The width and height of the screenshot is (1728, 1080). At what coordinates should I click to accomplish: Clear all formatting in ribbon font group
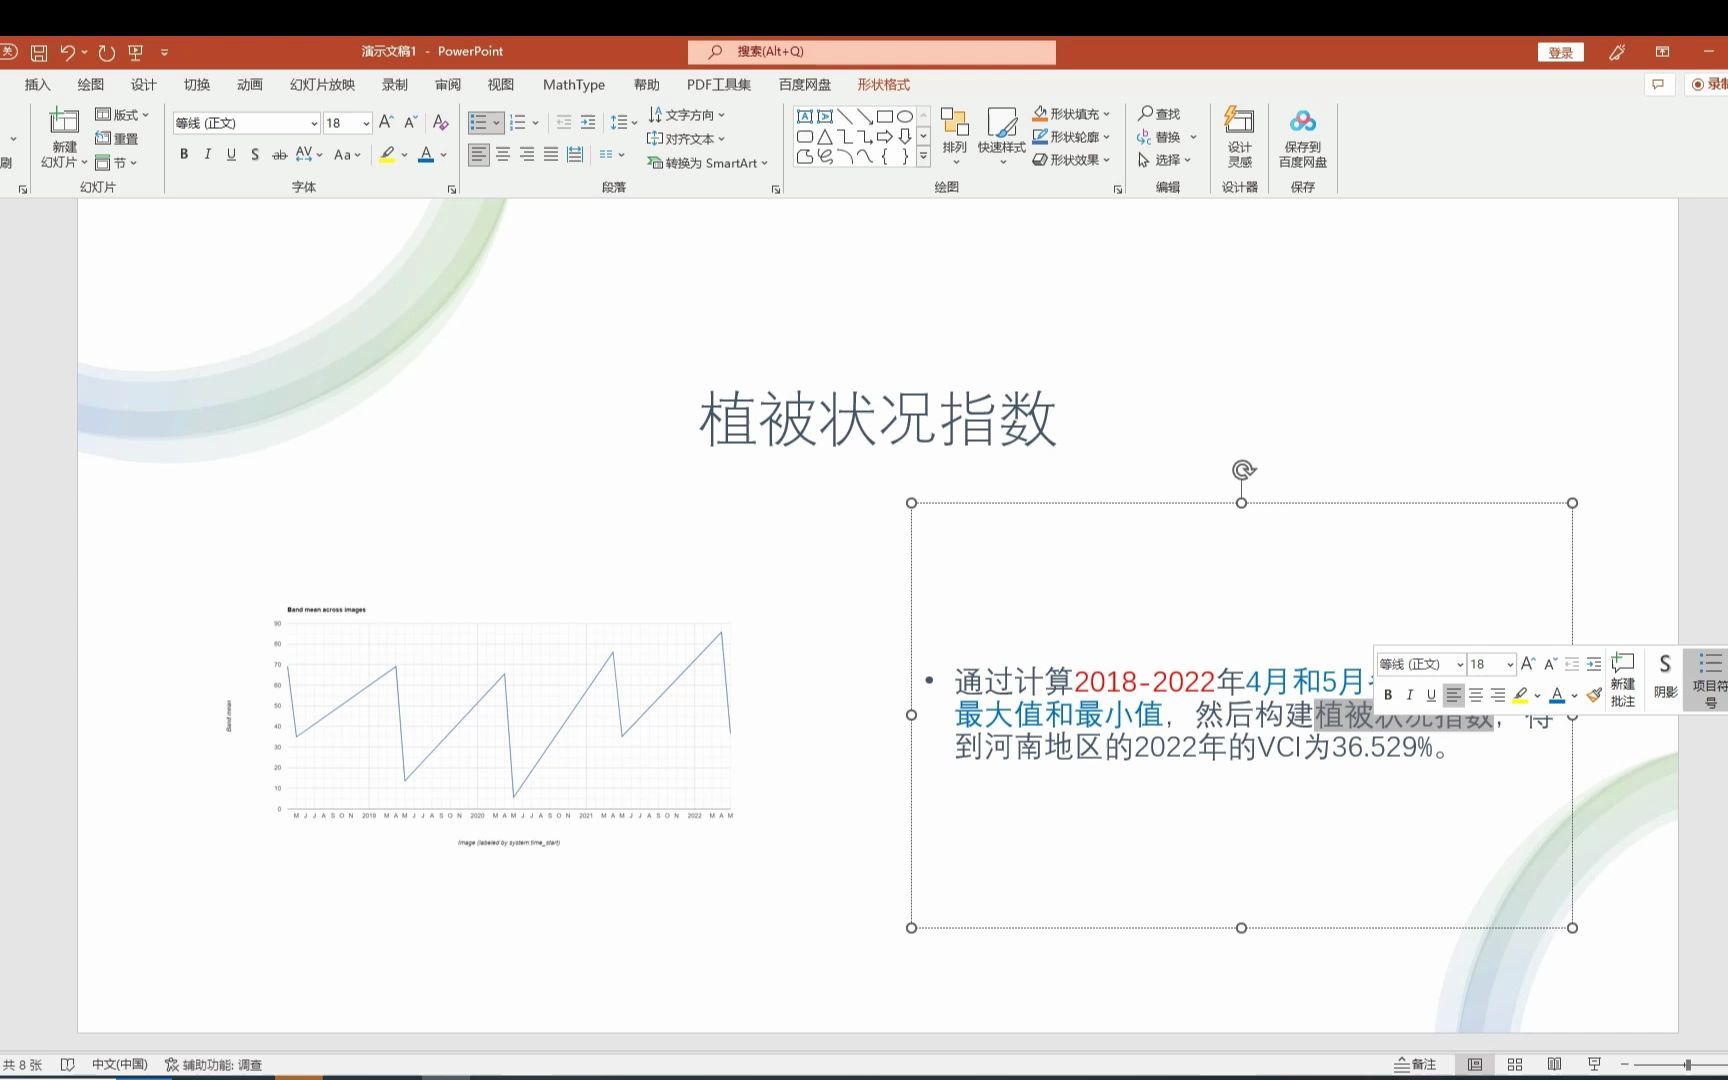tap(440, 122)
